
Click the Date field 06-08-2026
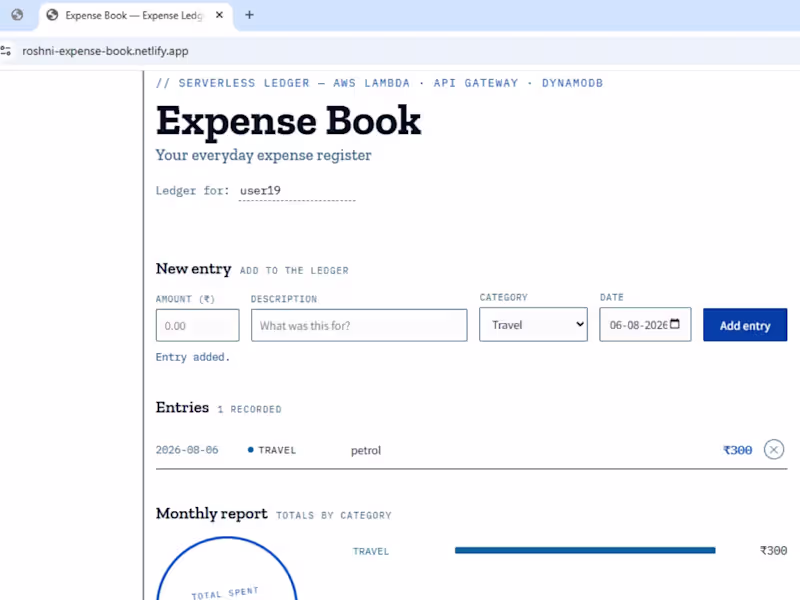[x=645, y=324]
